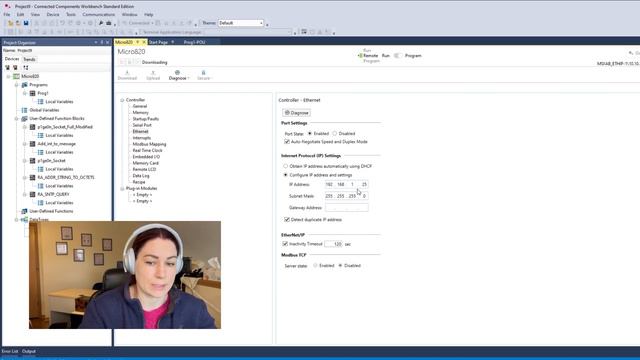Select Startup/Faults in controller tree
Viewport: 640px width, 360px height.
pos(146,119)
